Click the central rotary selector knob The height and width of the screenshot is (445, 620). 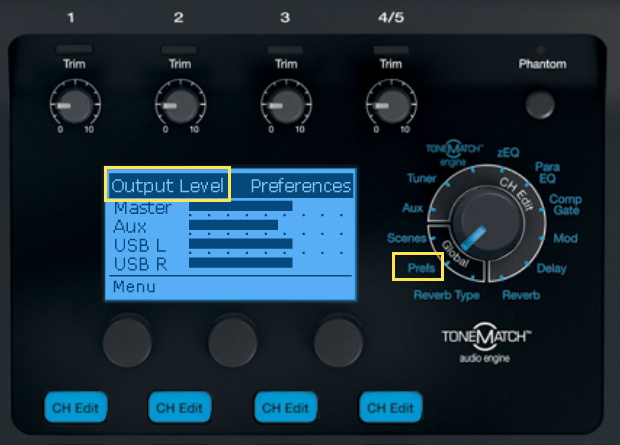485,221
